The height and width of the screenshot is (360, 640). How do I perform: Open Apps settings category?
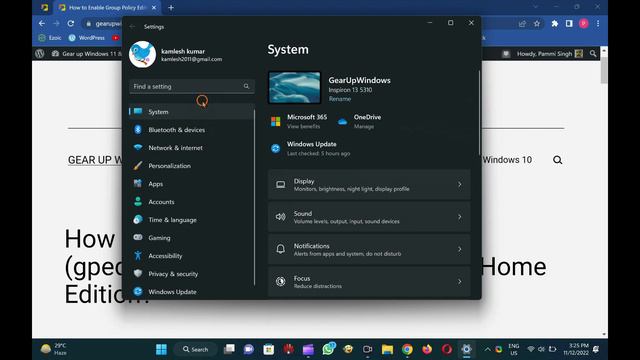coord(191,184)
